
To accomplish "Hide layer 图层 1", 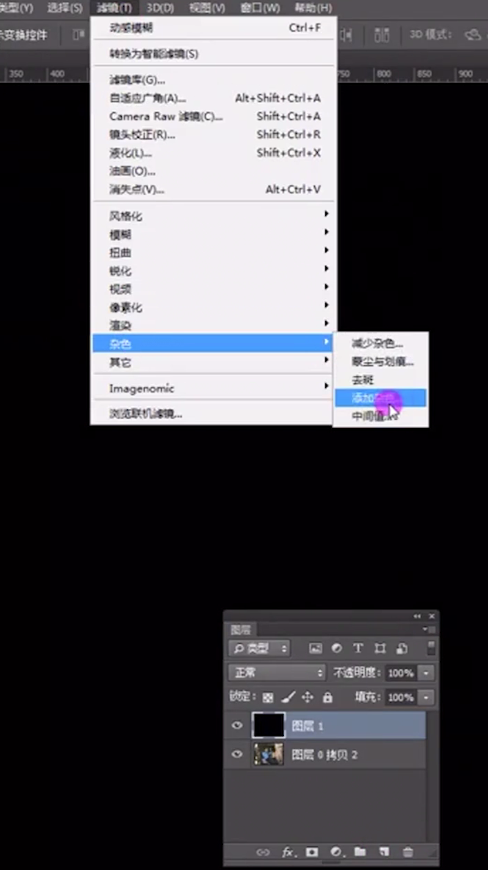I will click(237, 725).
